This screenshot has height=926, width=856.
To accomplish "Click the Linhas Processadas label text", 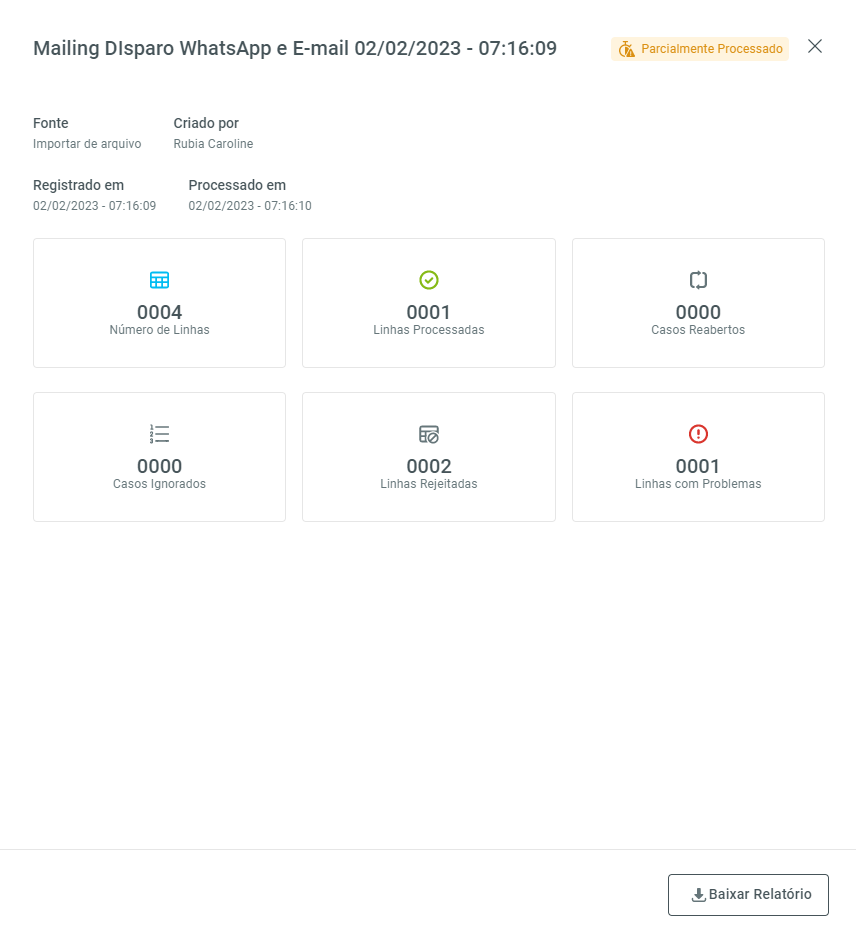I will [429, 330].
